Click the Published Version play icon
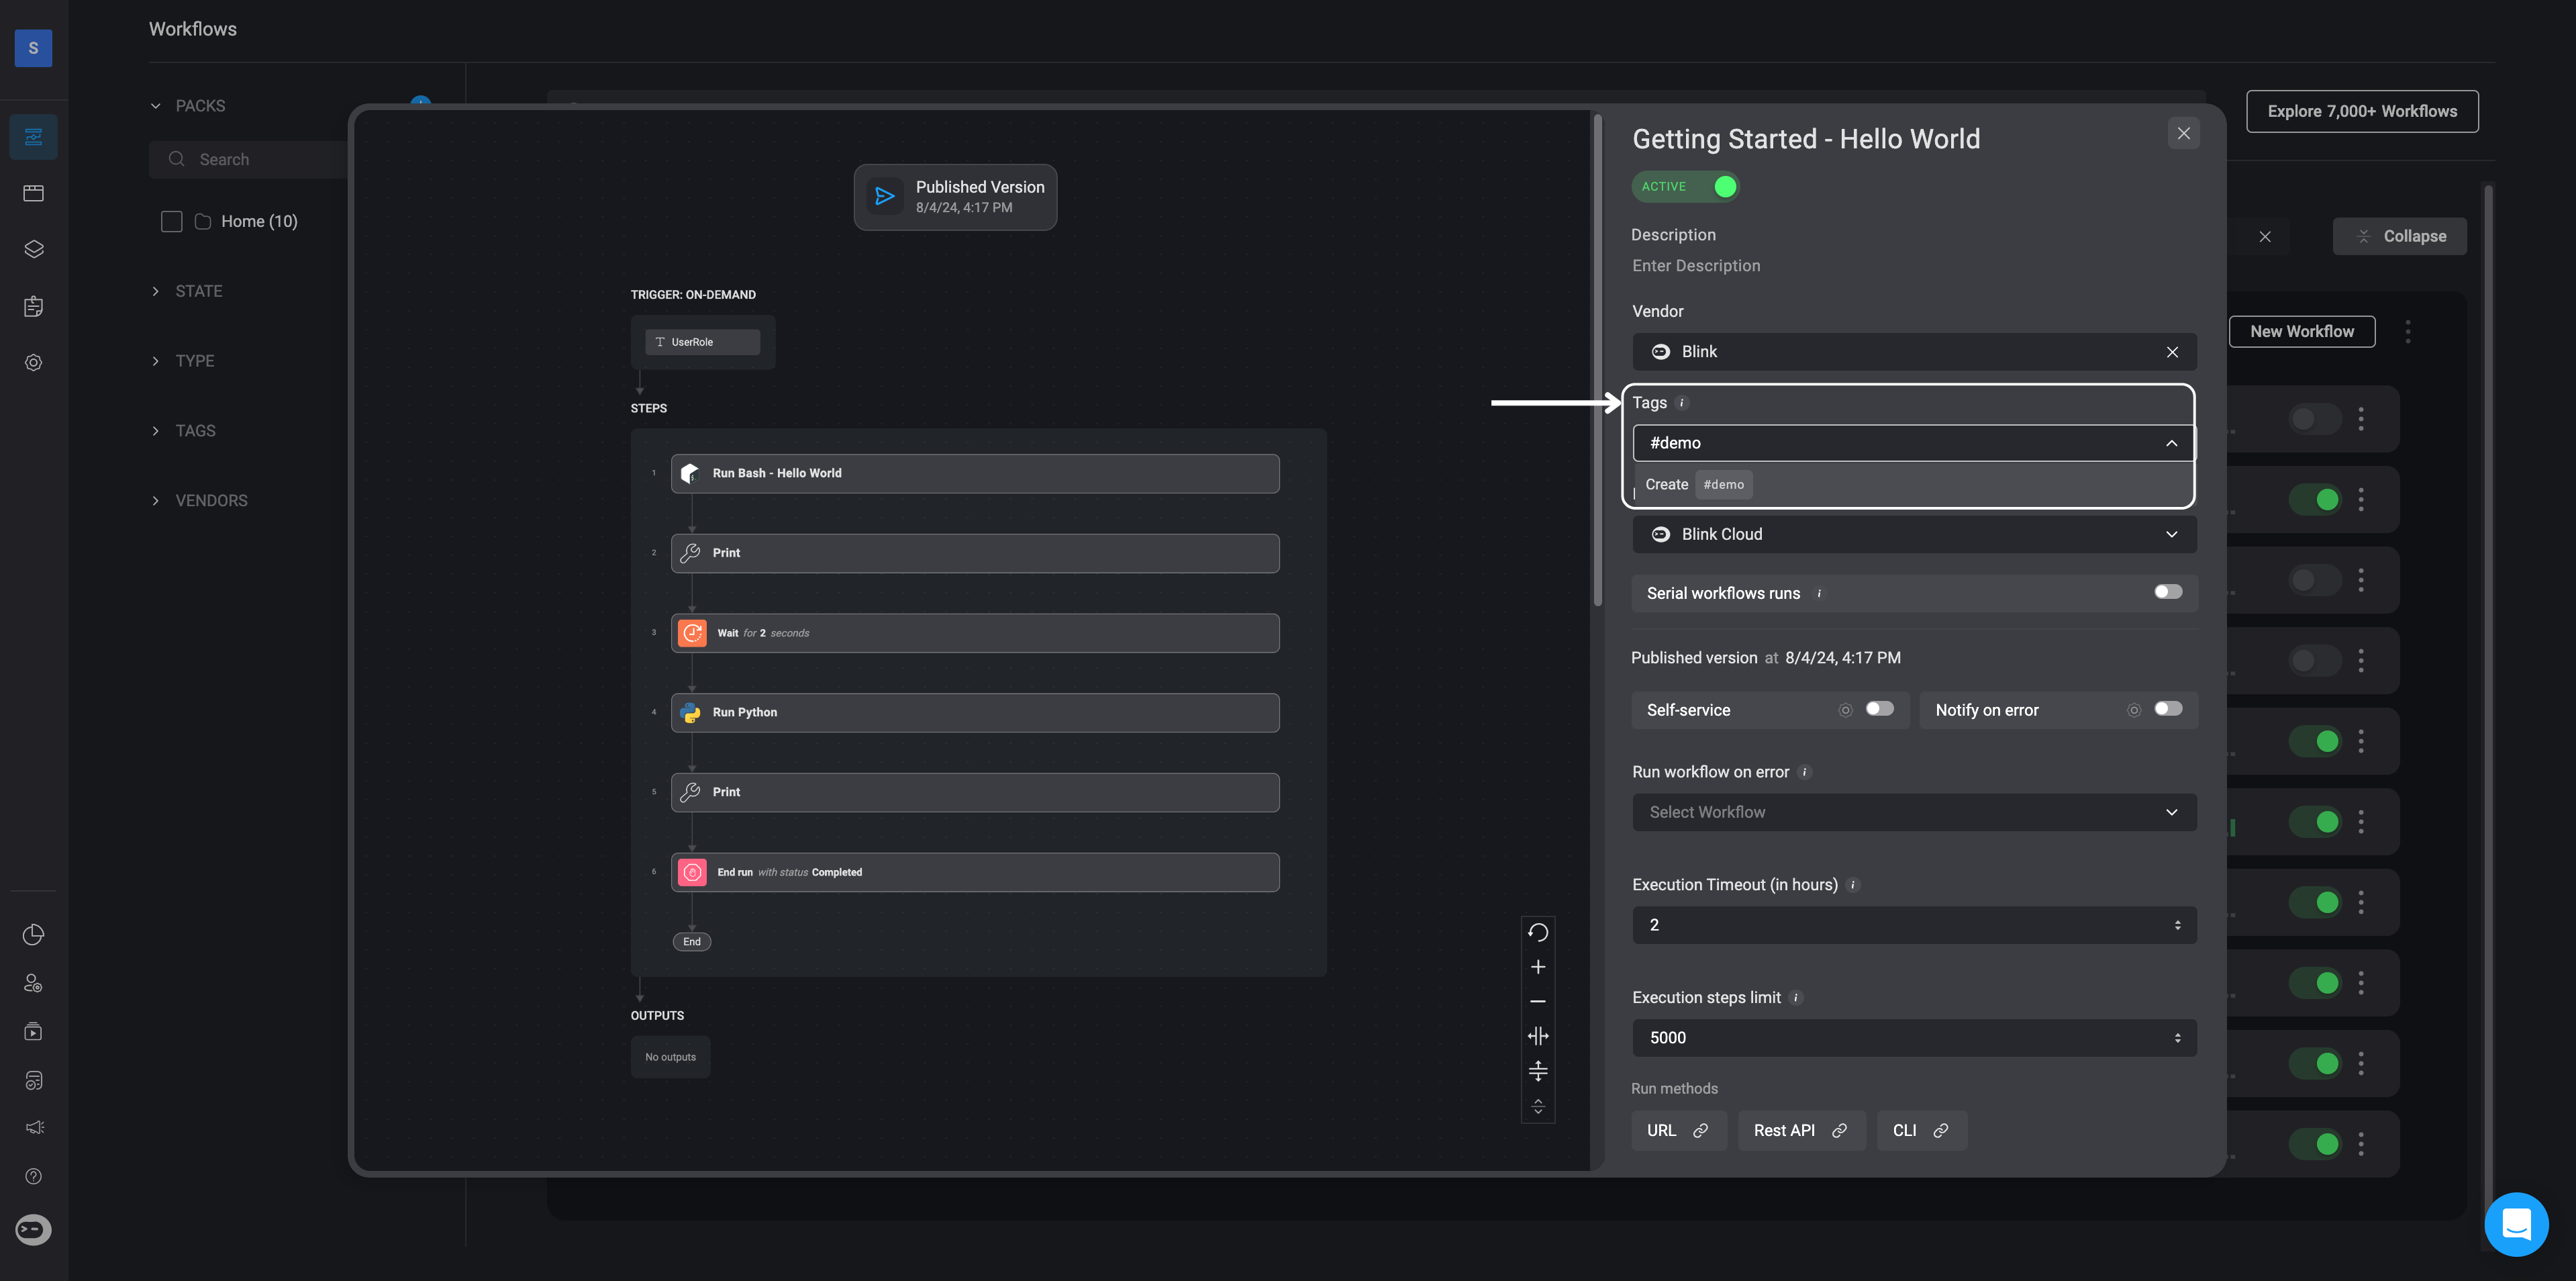The image size is (2576, 1281). click(x=884, y=196)
